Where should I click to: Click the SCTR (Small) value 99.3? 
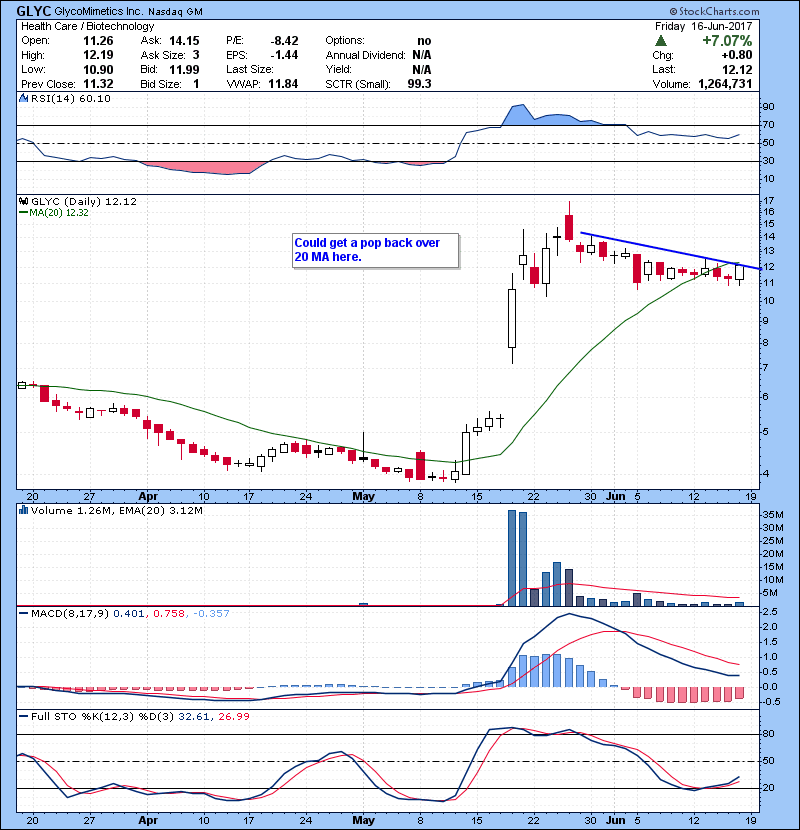[x=419, y=84]
